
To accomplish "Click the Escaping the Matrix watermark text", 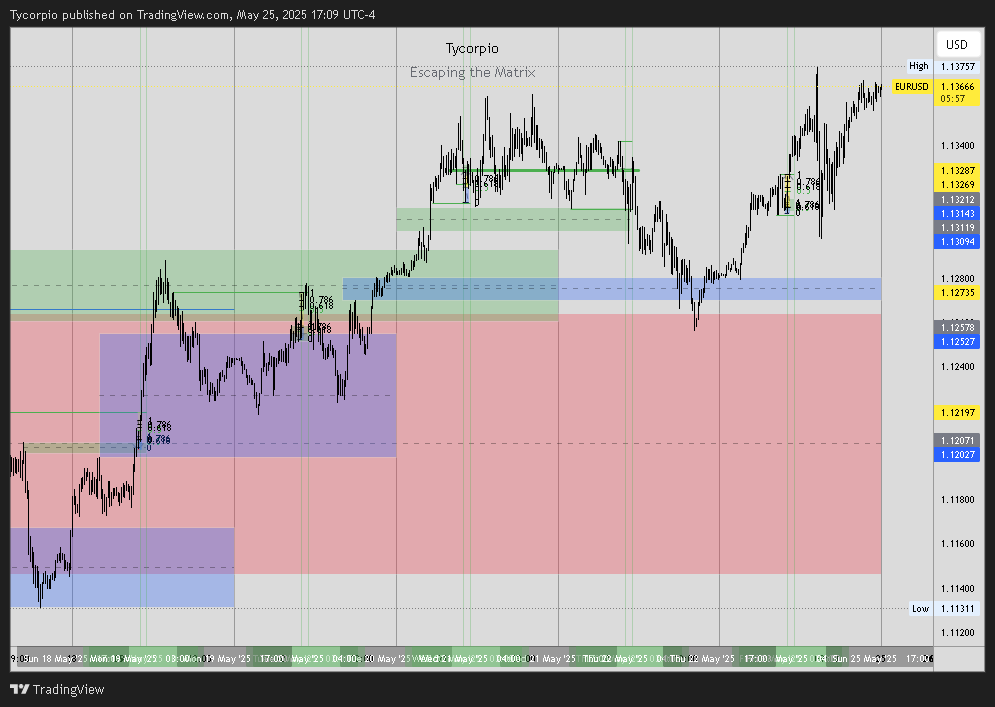I will [x=472, y=72].
